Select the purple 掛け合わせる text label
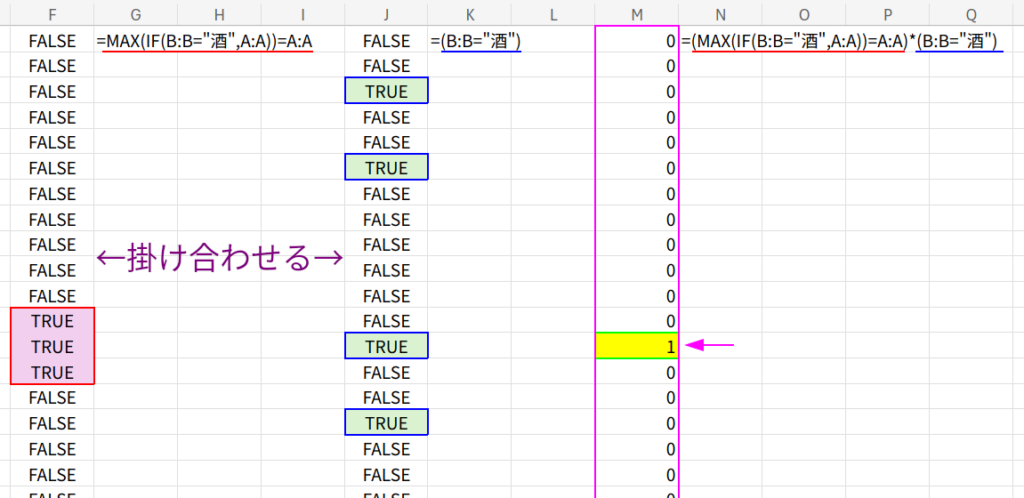The image size is (1024, 498). coord(219,258)
